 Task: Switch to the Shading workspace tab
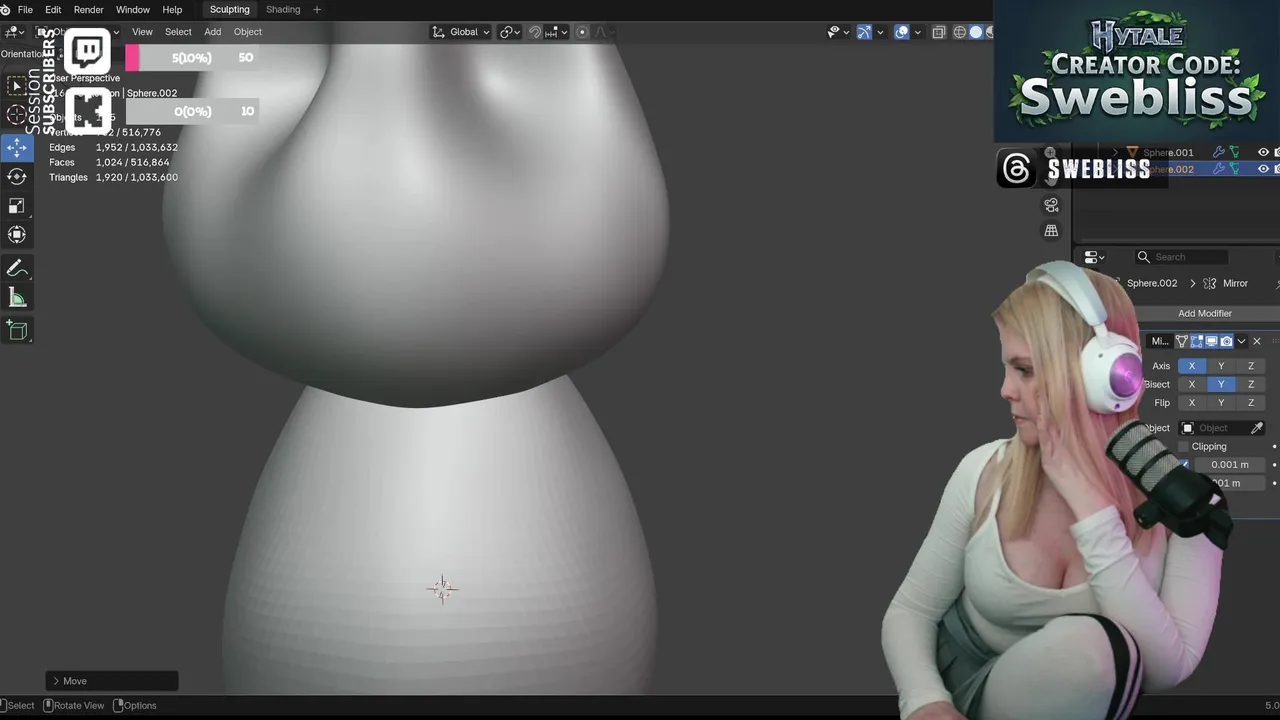pyautogui.click(x=283, y=10)
